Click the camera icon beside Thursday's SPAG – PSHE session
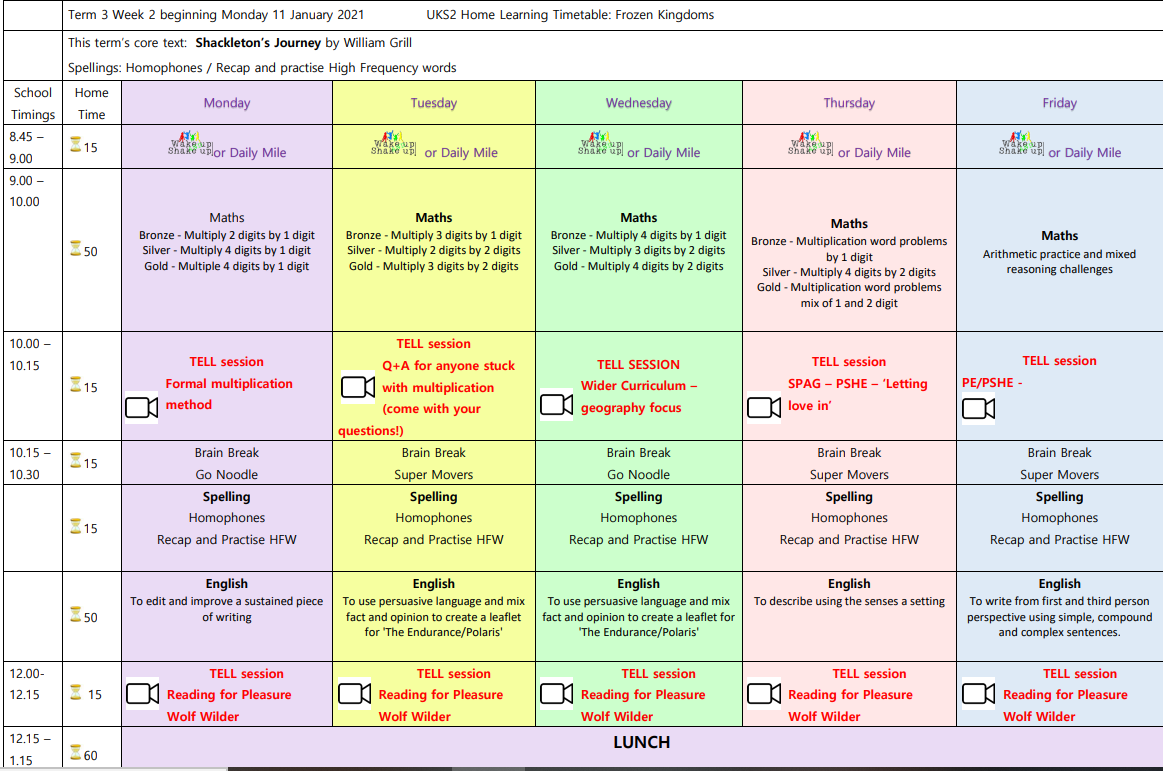Image resolution: width=1163 pixels, height=771 pixels. 764,407
